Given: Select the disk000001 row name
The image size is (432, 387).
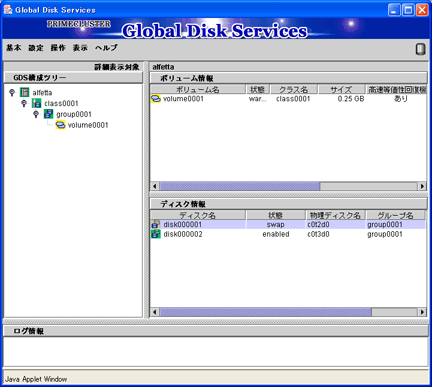Looking at the screenshot, I should point(183,225).
